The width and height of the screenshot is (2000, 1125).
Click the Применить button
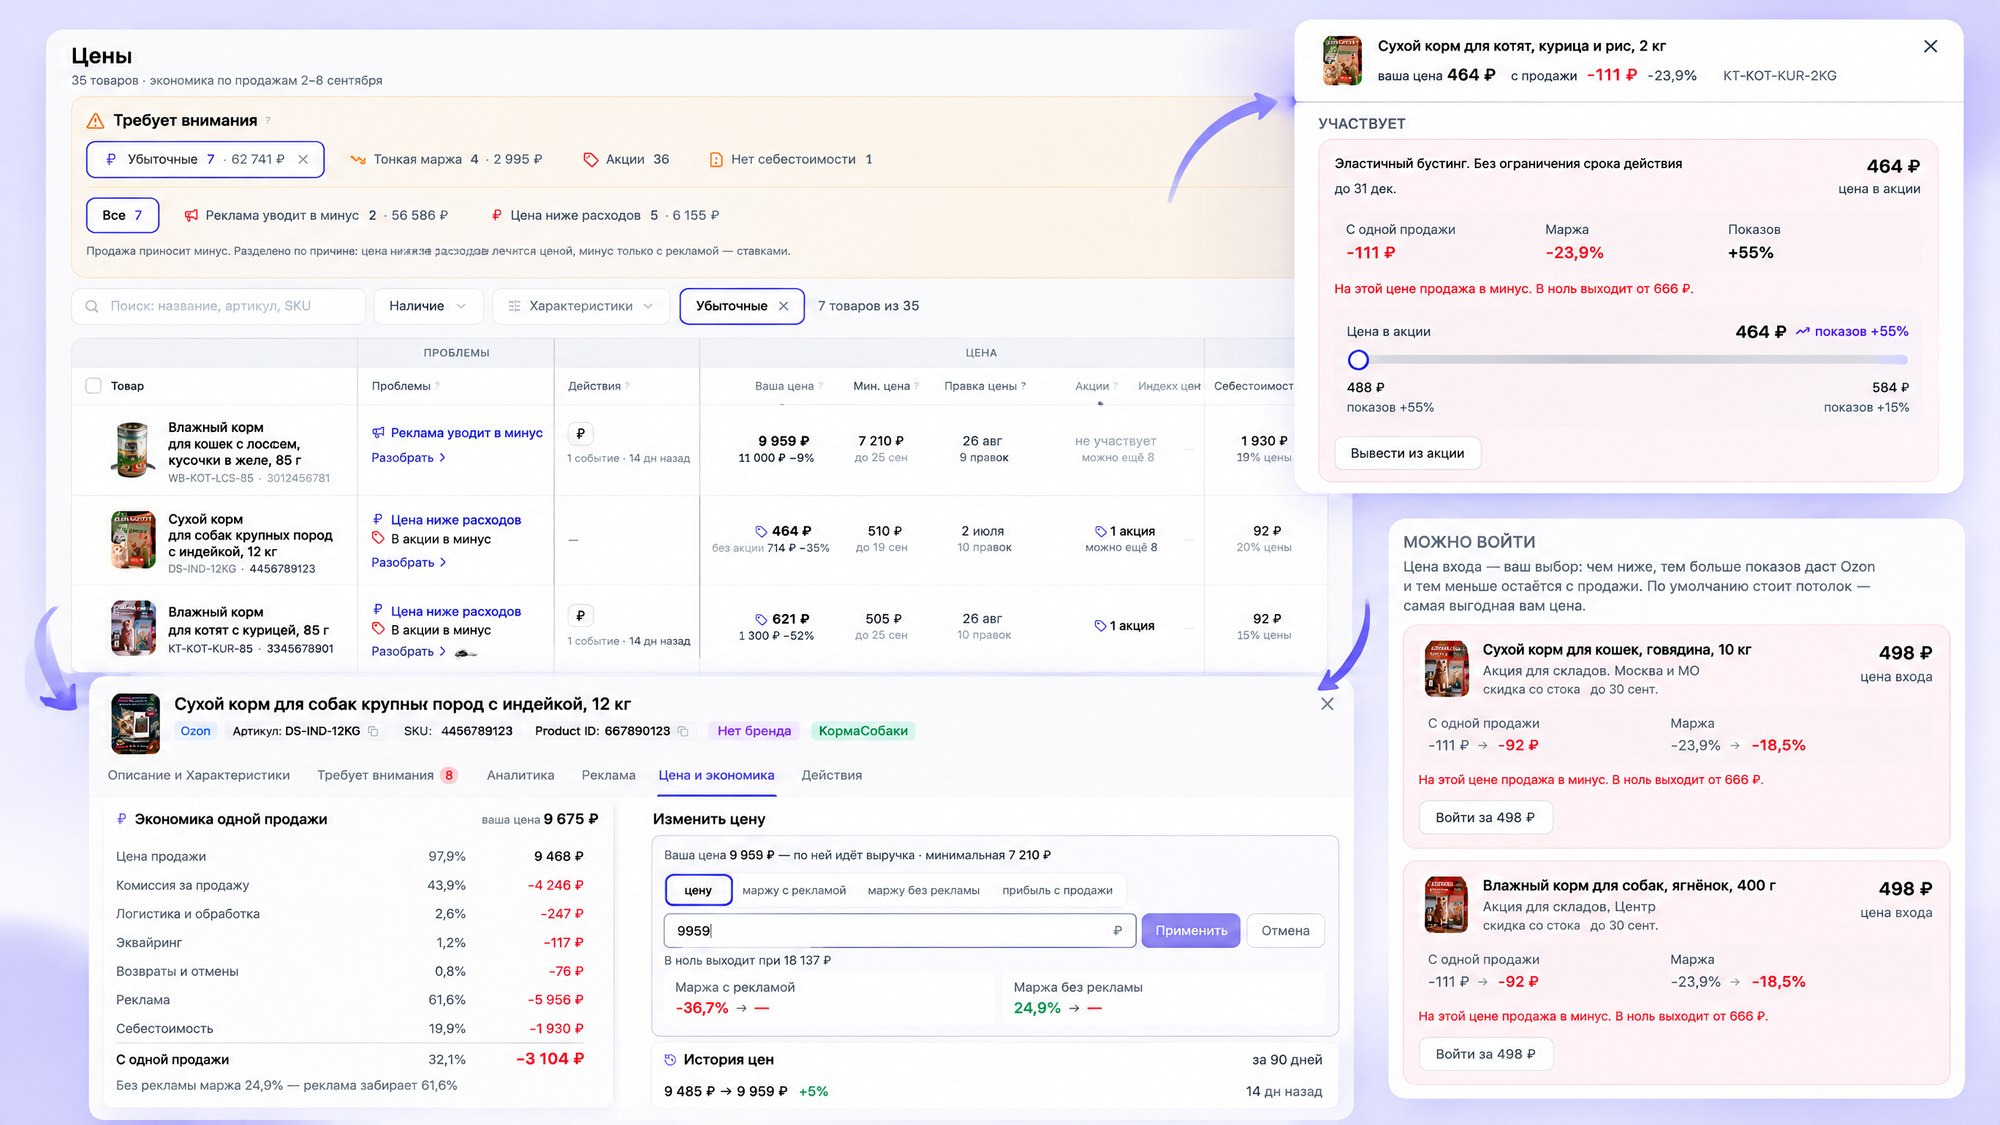click(x=1191, y=930)
